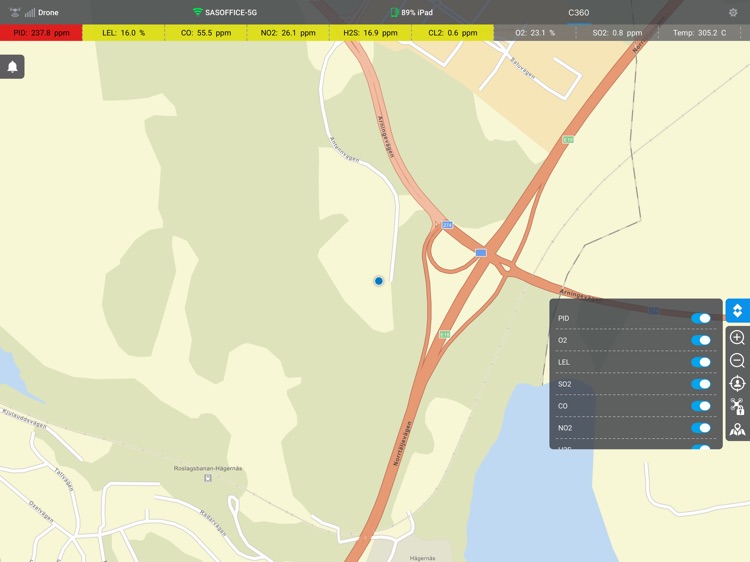Select the LEL 16.0 % reading
Viewport: 750px width, 562px height.
pos(123,33)
